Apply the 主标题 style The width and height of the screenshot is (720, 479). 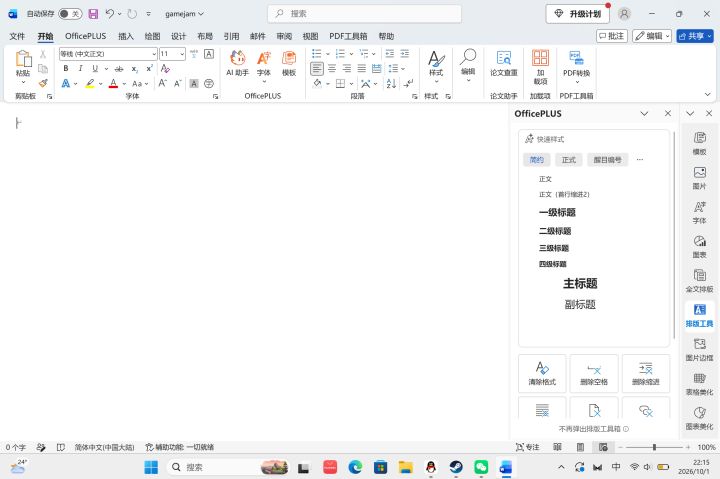point(580,283)
